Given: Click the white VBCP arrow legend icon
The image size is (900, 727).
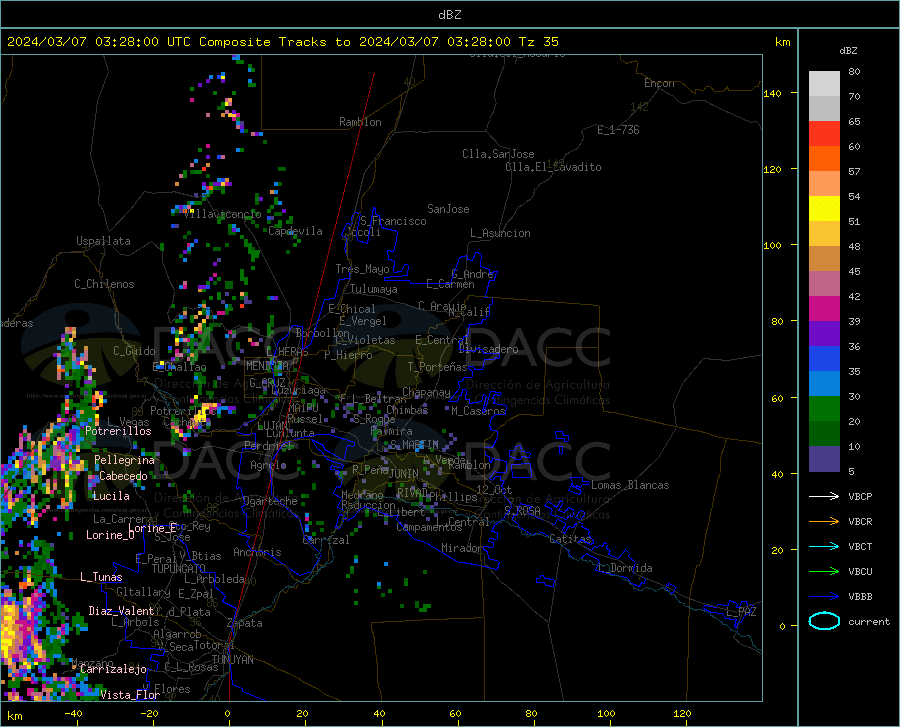Looking at the screenshot, I should (824, 496).
